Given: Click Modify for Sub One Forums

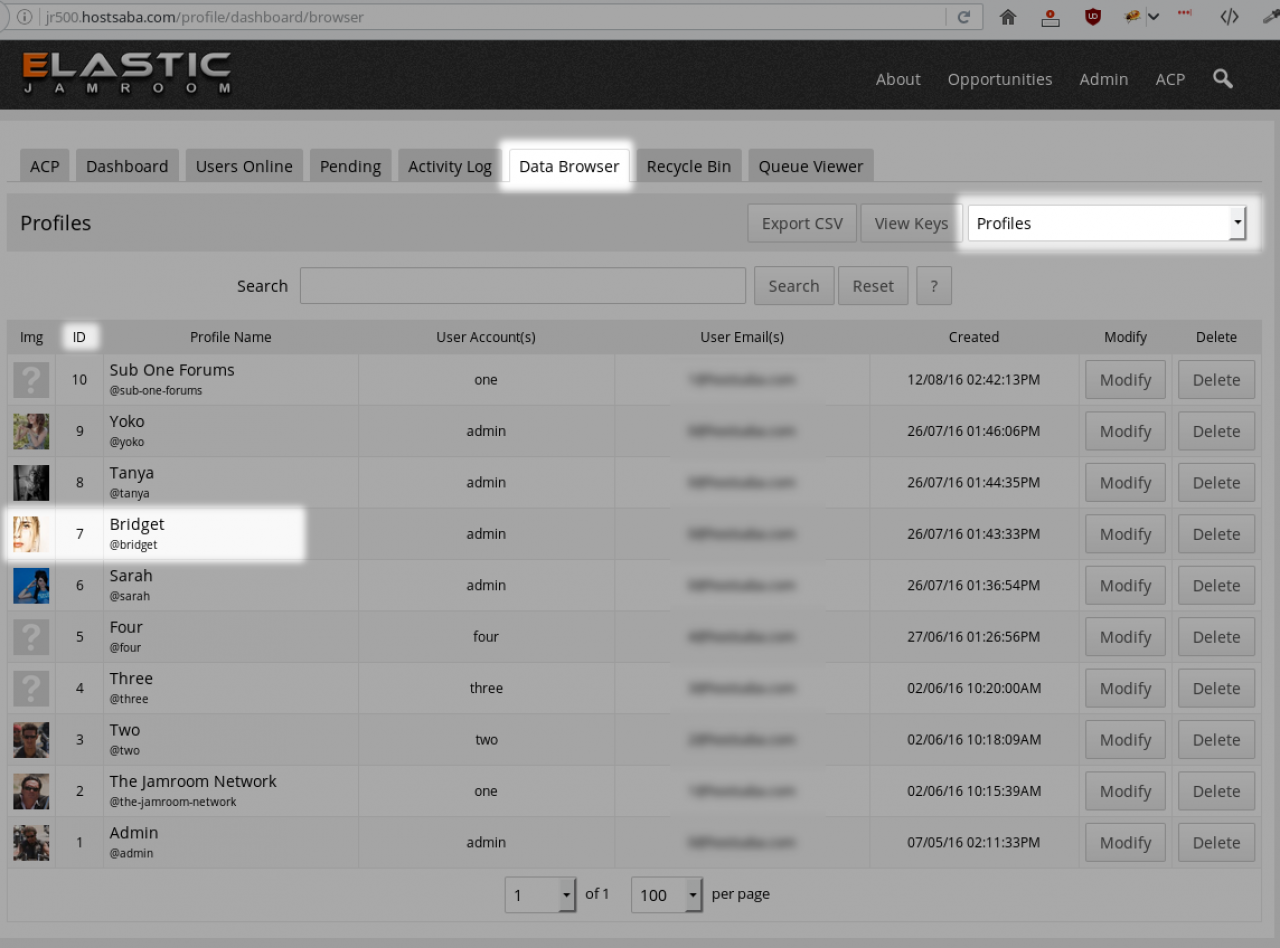Looking at the screenshot, I should pyautogui.click(x=1125, y=380).
